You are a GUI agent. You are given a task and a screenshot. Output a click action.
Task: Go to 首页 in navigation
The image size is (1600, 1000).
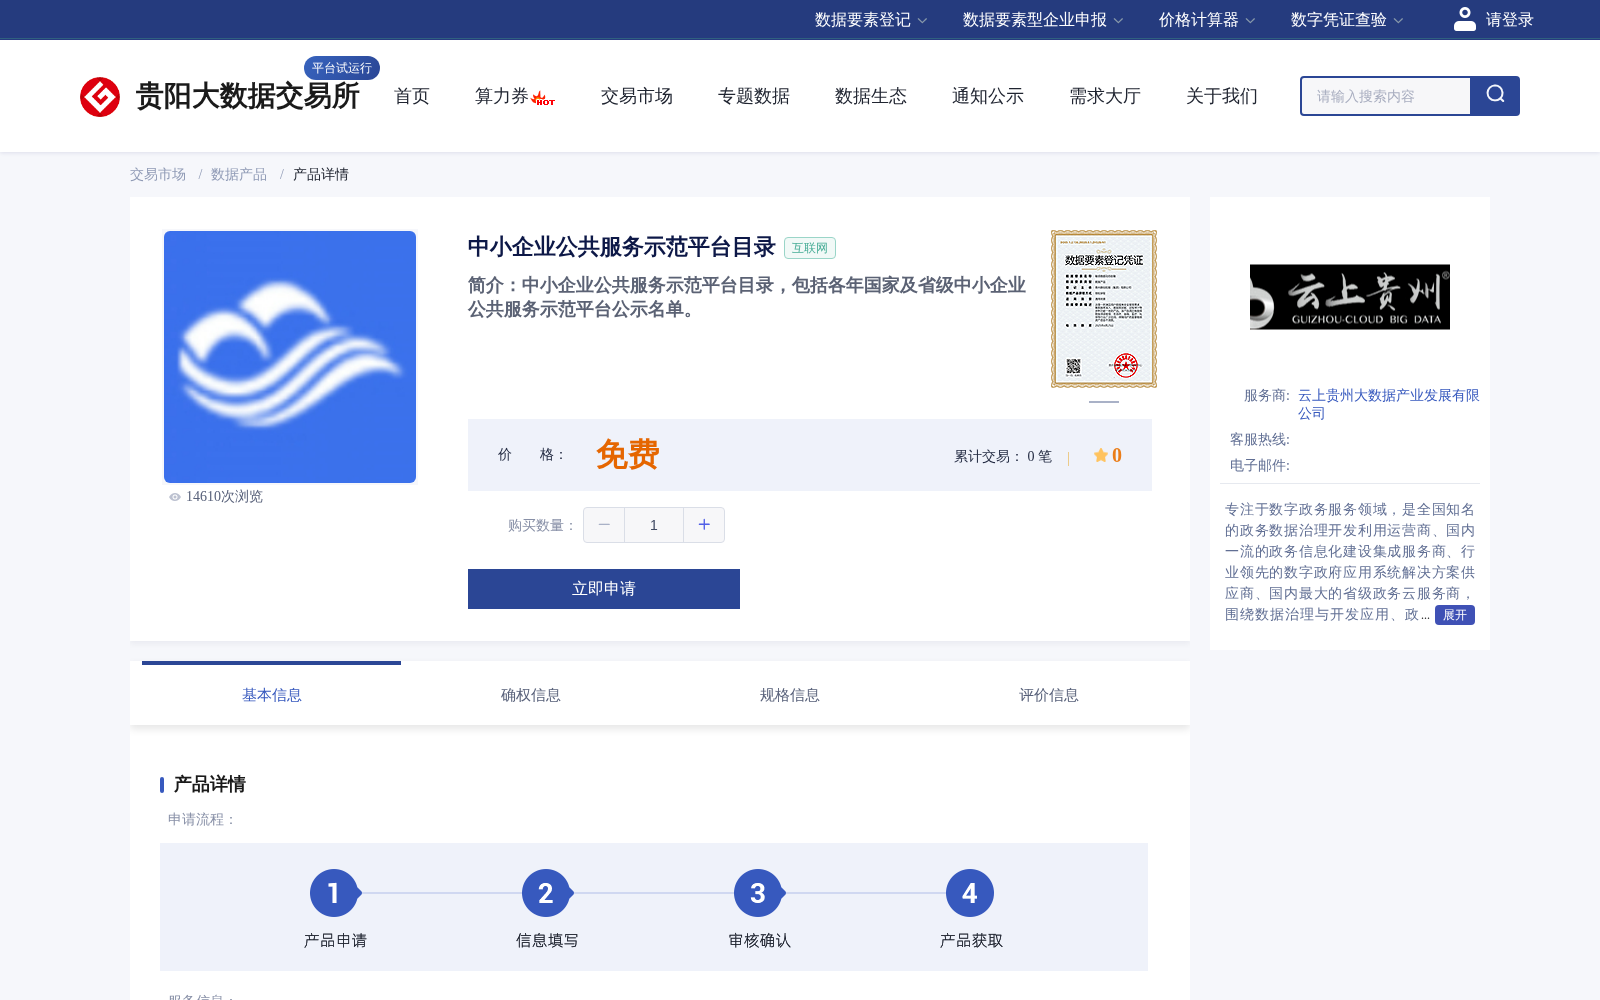click(412, 96)
